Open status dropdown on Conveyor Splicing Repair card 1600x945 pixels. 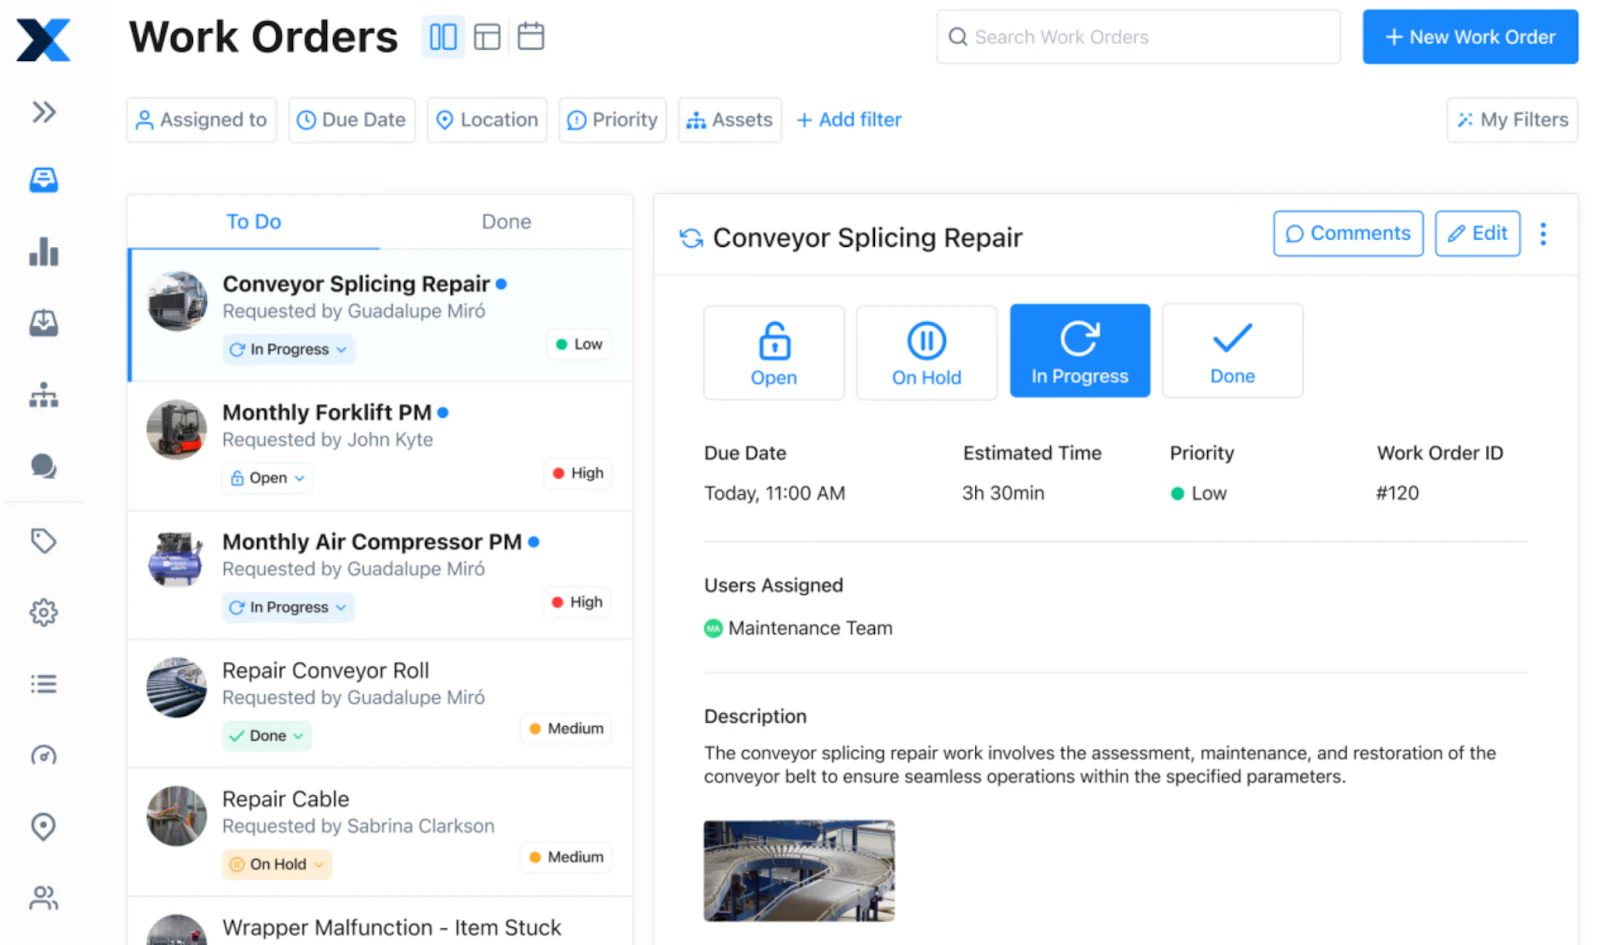(288, 349)
